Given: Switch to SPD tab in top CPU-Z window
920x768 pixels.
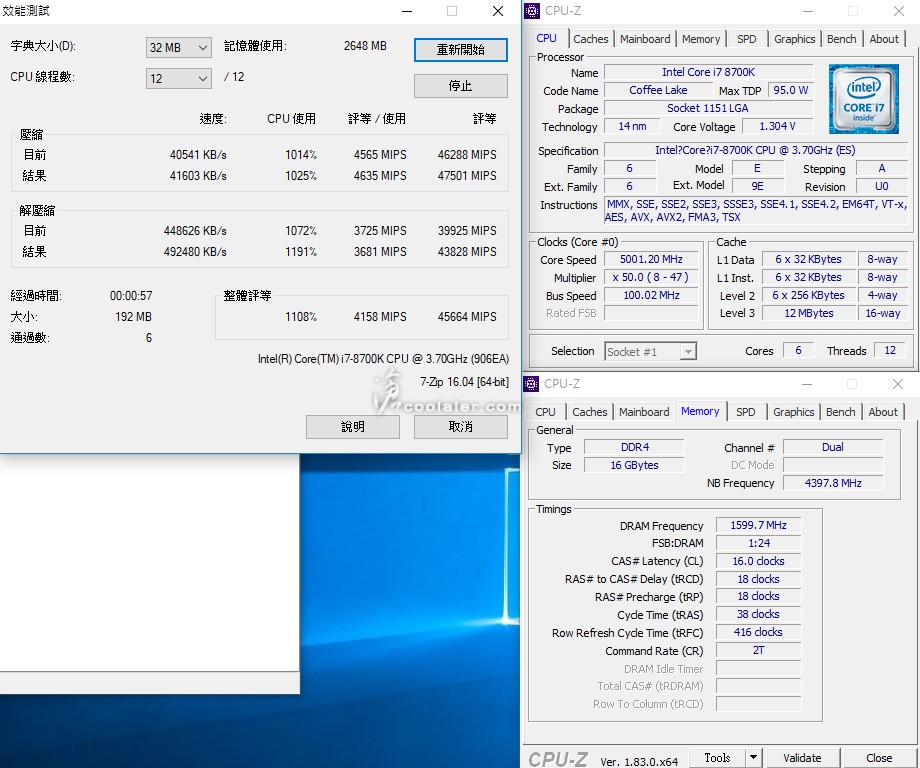Looking at the screenshot, I should point(746,39).
